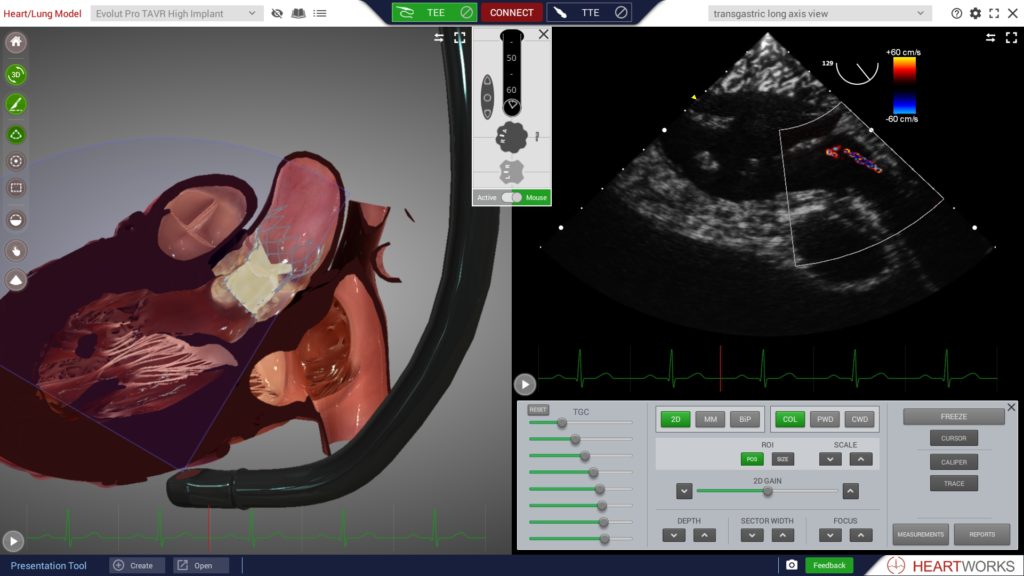Image resolution: width=1024 pixels, height=576 pixels.
Task: Enable the BiP biplane mode
Action: [x=745, y=419]
